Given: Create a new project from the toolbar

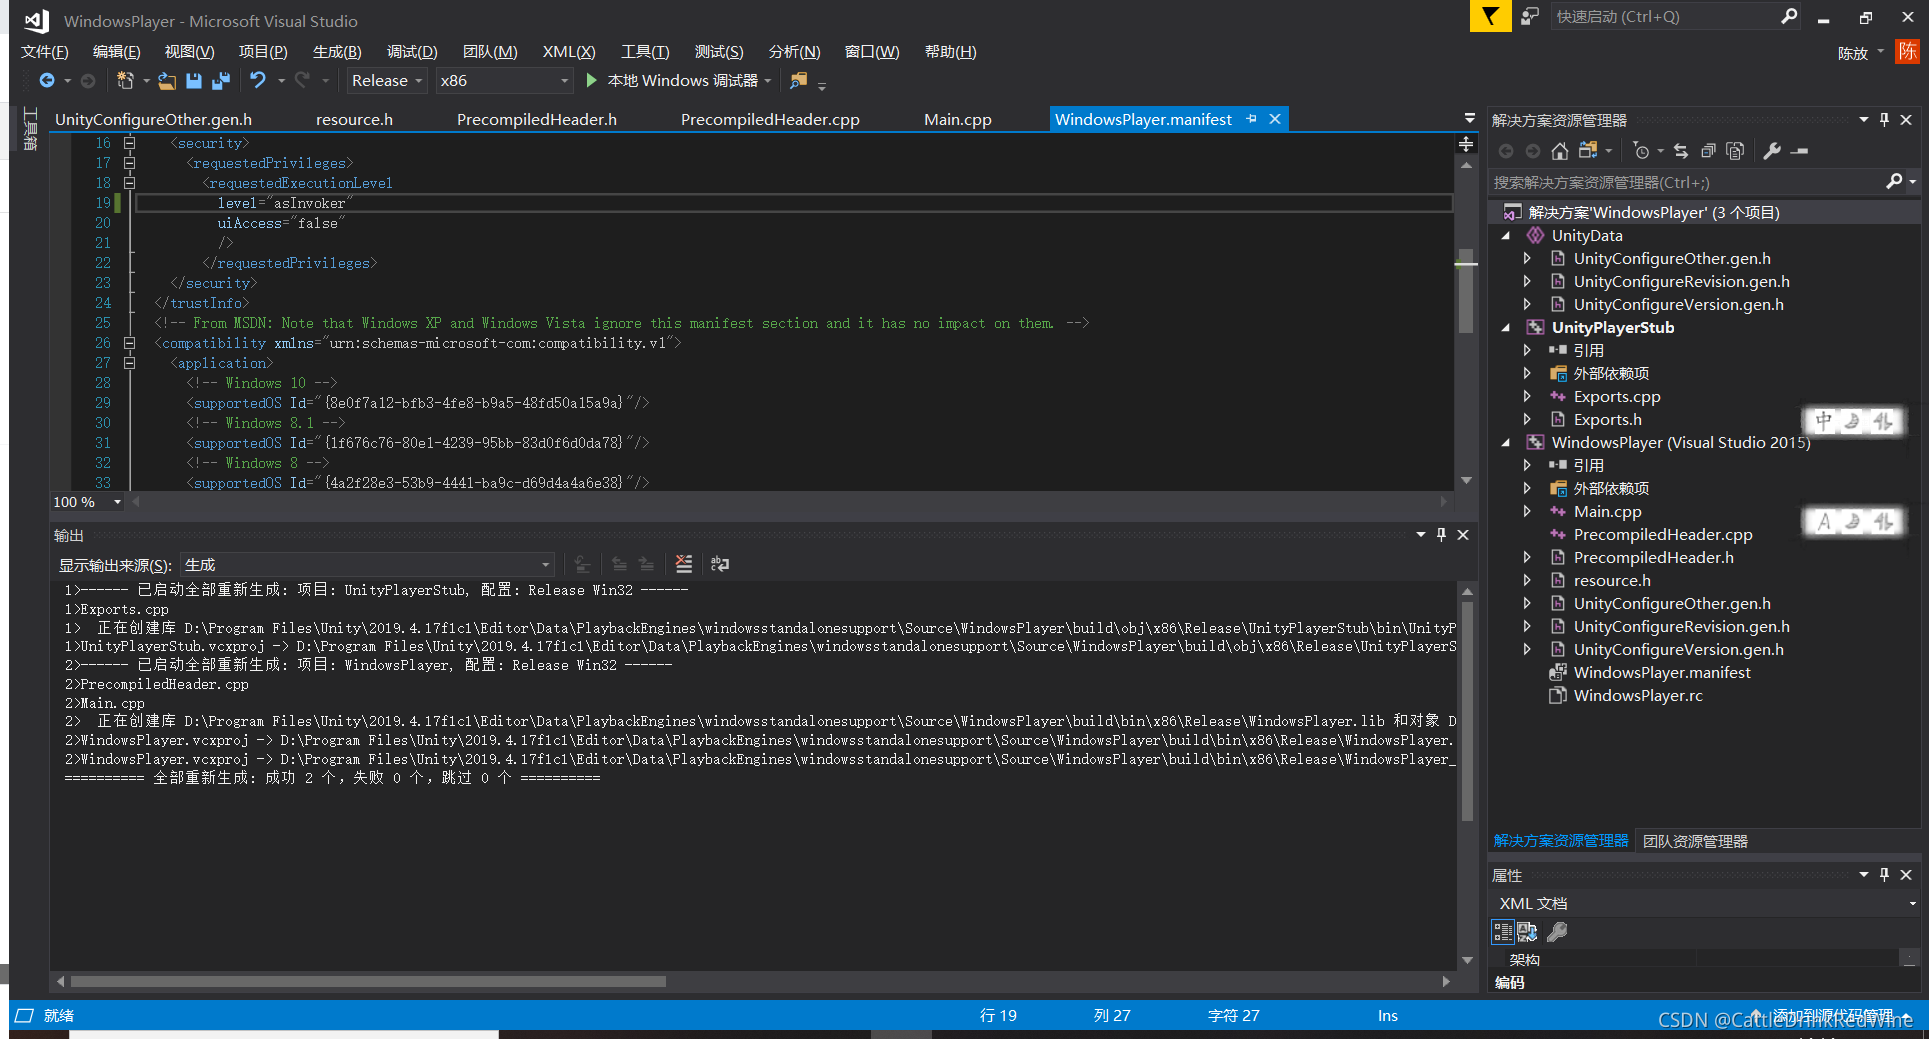Looking at the screenshot, I should click(125, 80).
